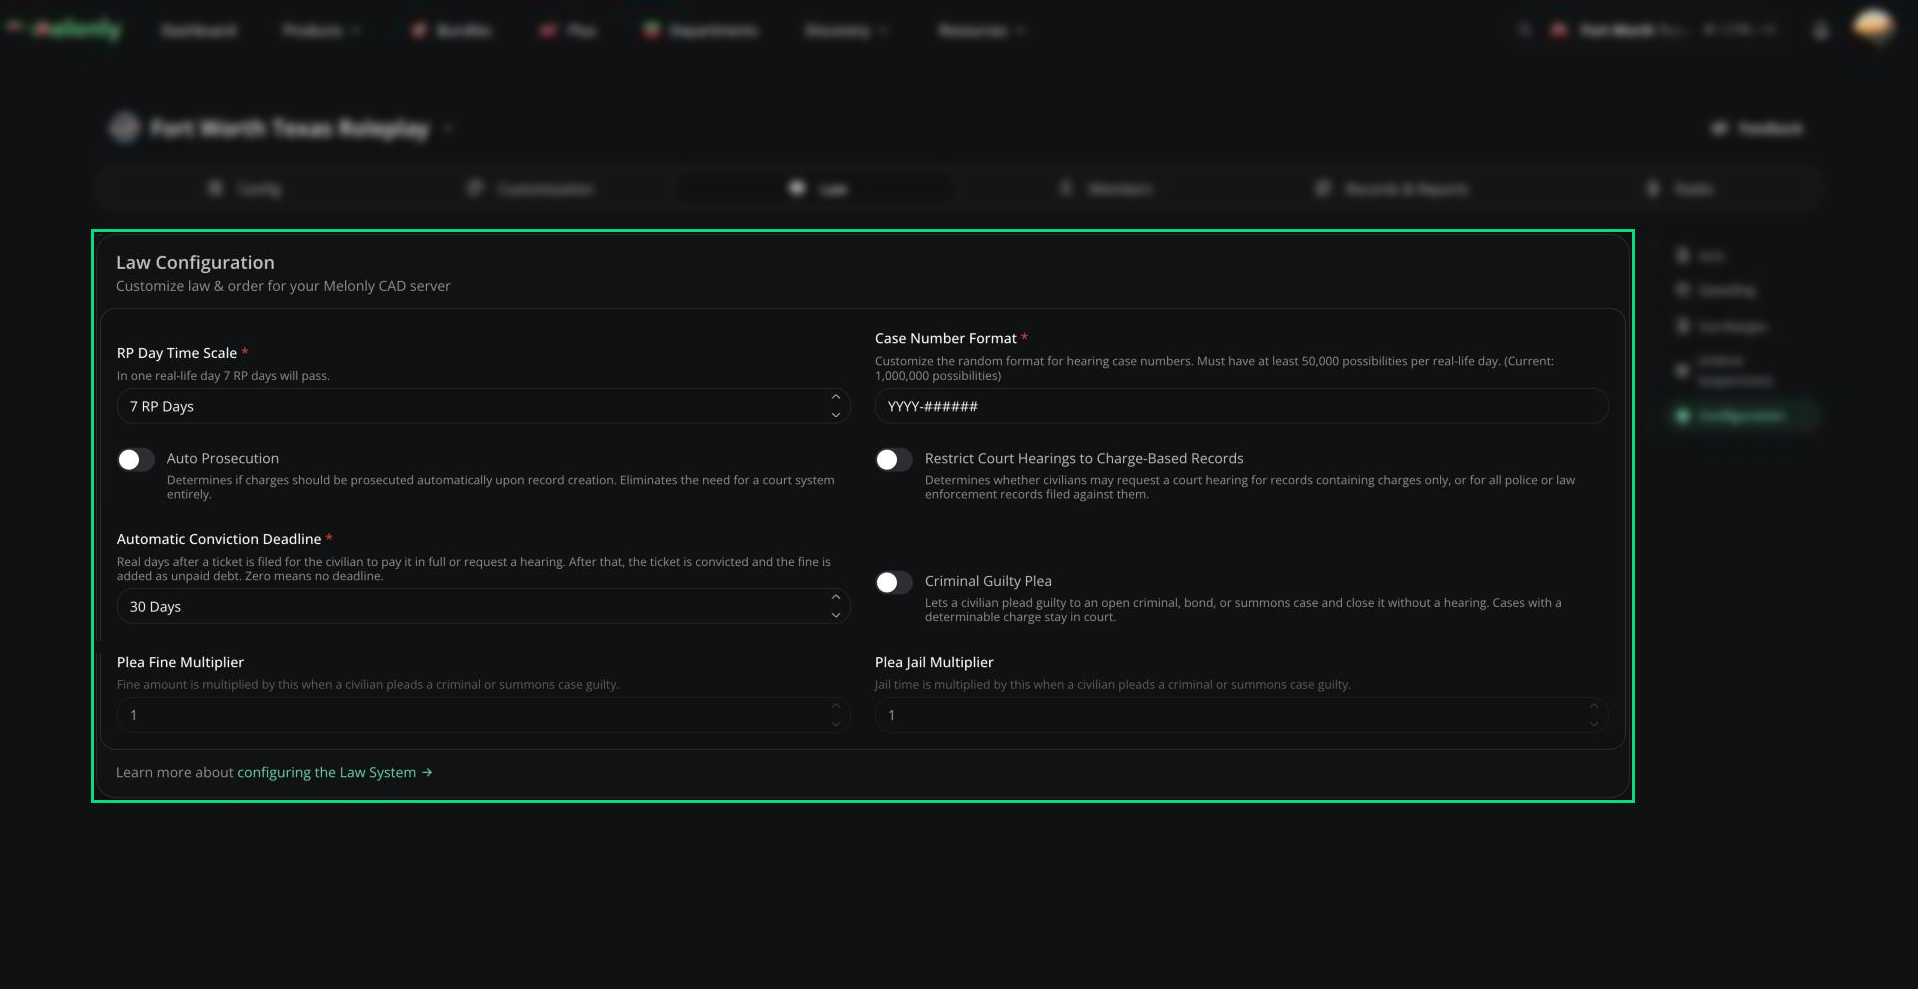Click the Case Number Format label
This screenshot has width=1918, height=989.
945,338
